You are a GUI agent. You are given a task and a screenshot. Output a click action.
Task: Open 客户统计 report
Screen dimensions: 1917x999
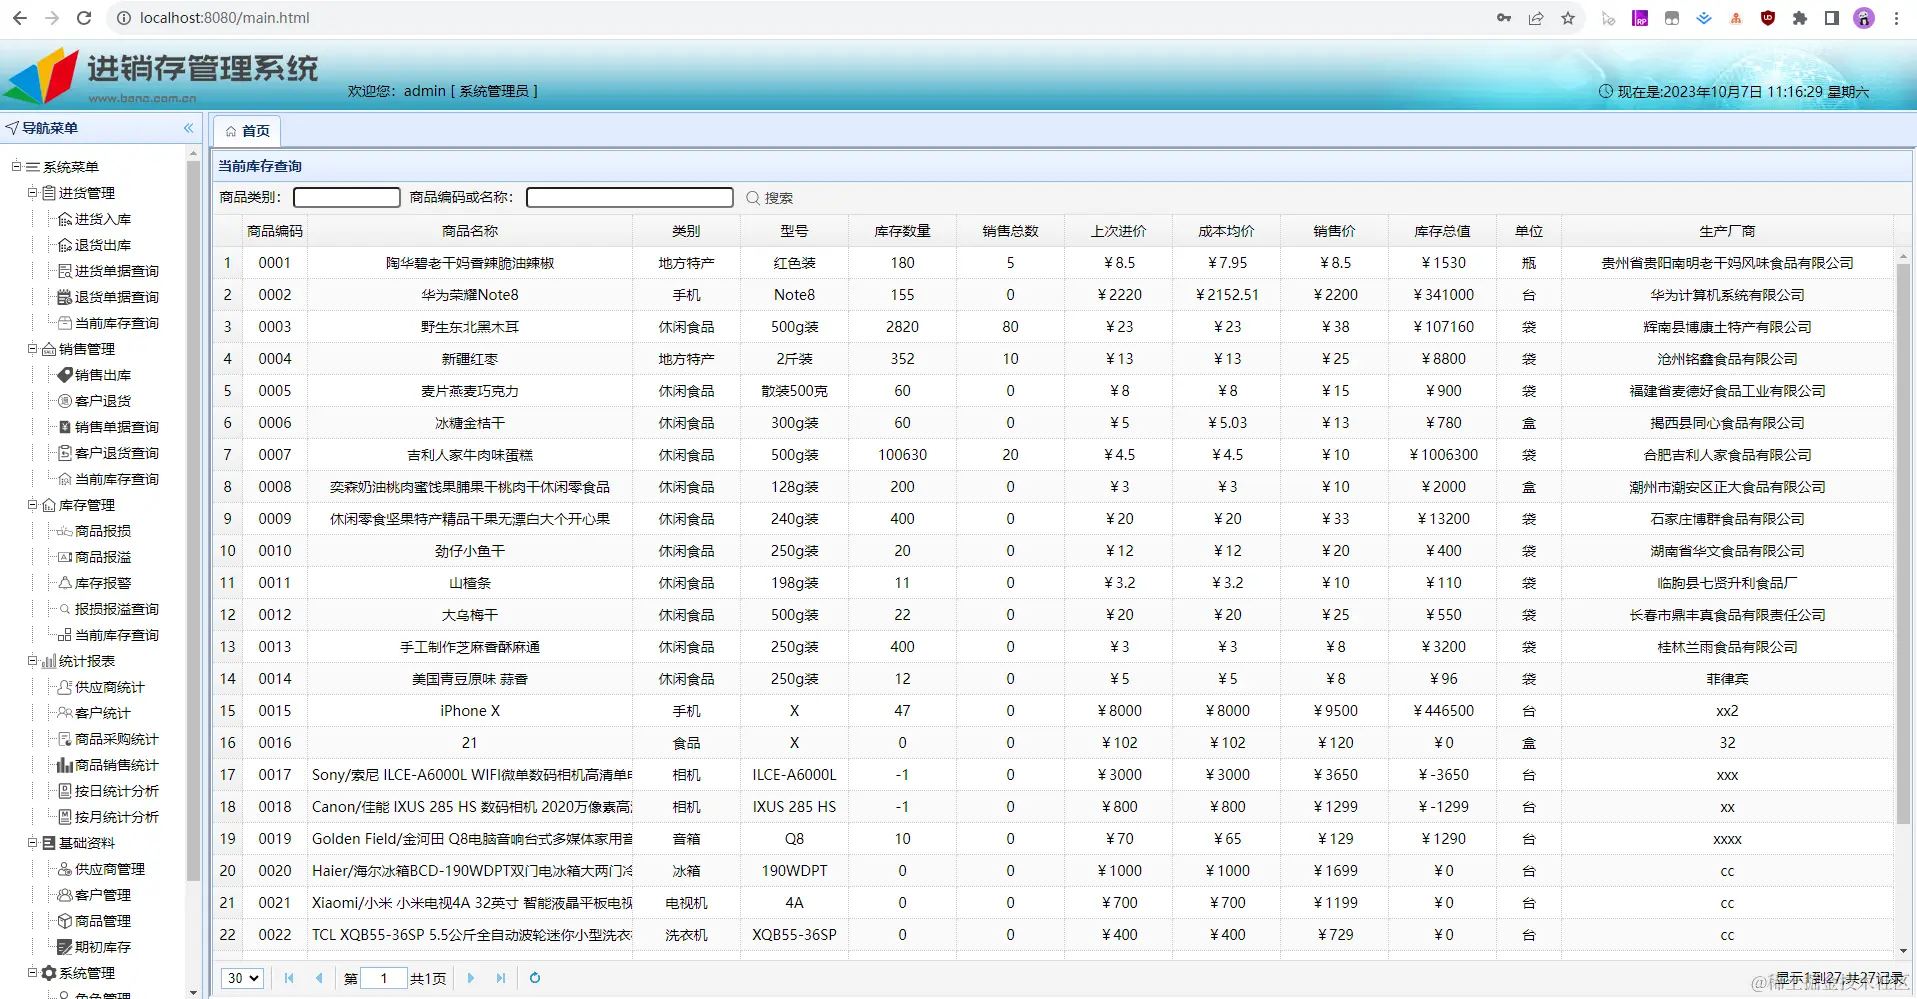[102, 713]
